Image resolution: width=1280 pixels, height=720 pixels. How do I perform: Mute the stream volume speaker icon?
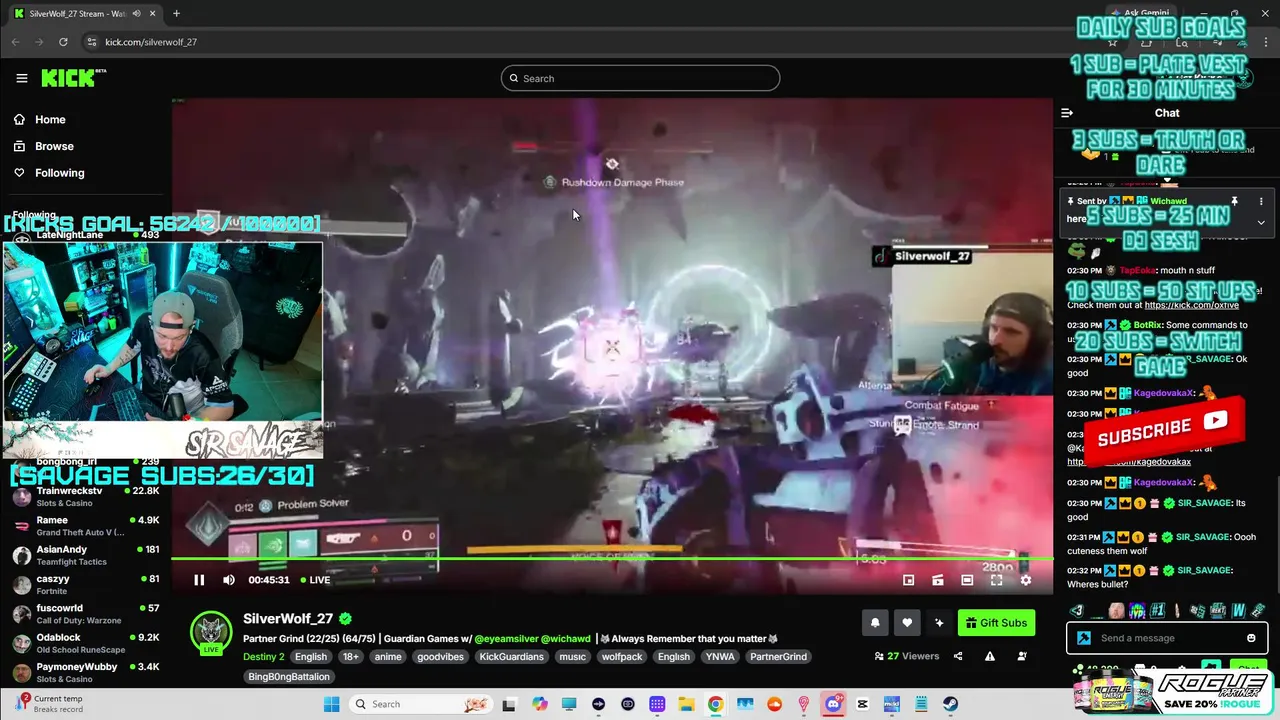[x=229, y=580]
